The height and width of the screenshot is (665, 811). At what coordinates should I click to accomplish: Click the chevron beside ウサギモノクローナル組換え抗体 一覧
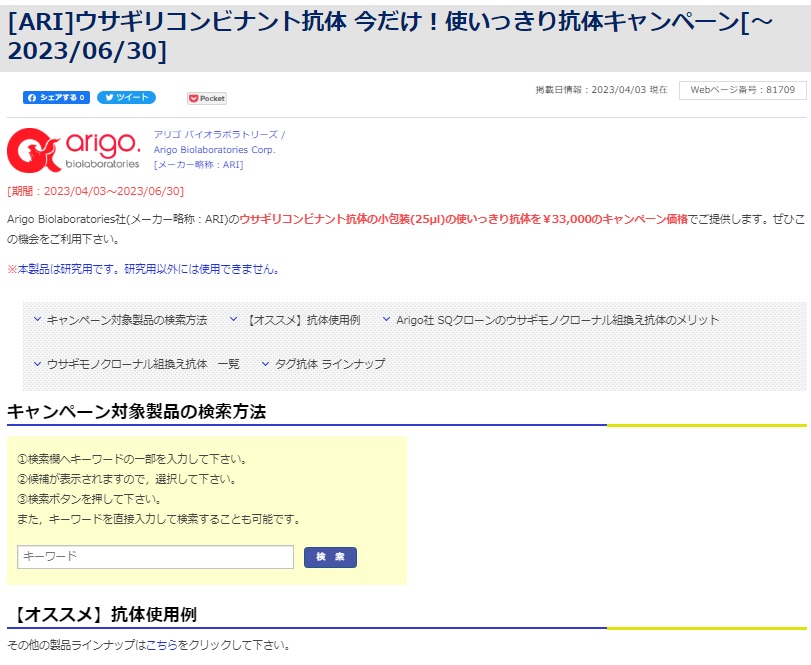(x=37, y=364)
